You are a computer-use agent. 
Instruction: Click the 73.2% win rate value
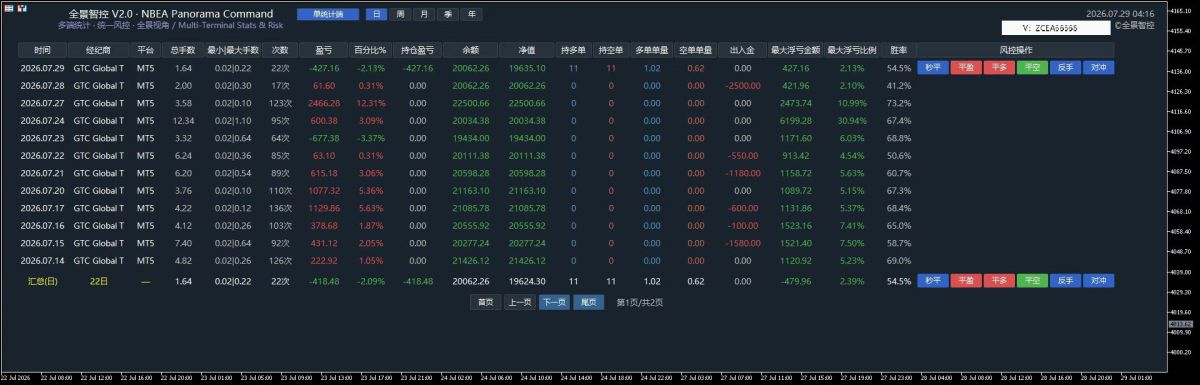(x=899, y=103)
